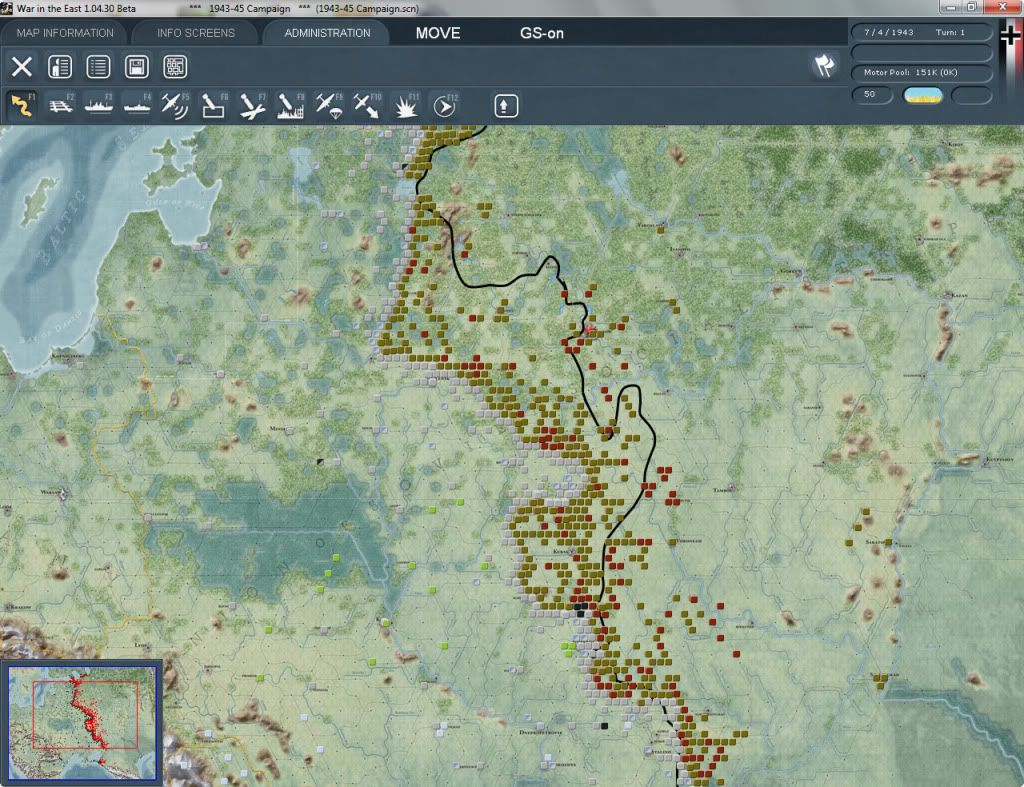Select the ADMINISTRATION tab
The width and height of the screenshot is (1024, 787).
[327, 33]
